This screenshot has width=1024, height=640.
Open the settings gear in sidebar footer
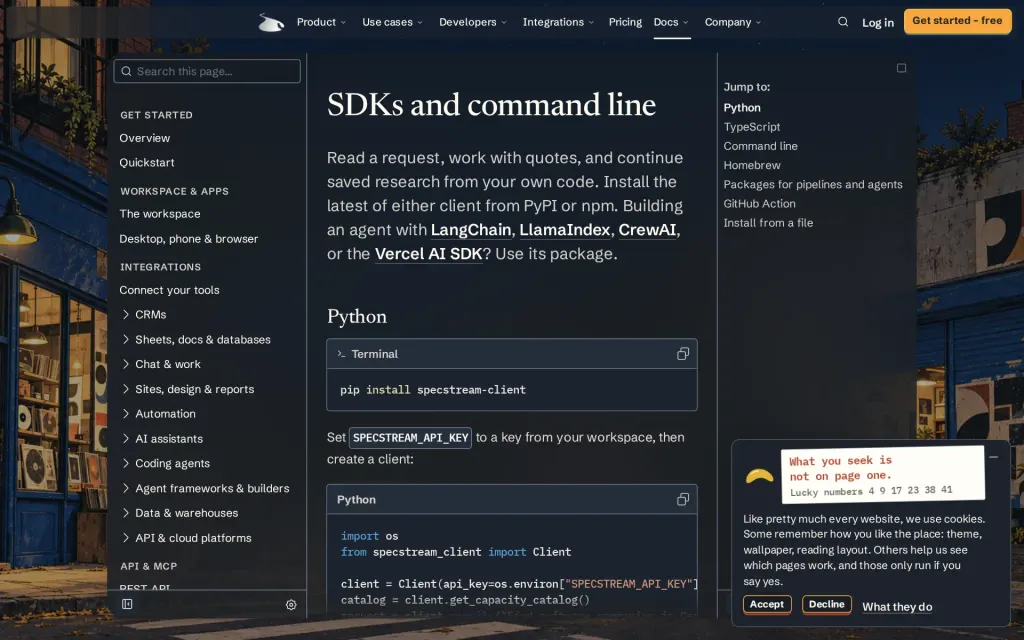tap(291, 605)
